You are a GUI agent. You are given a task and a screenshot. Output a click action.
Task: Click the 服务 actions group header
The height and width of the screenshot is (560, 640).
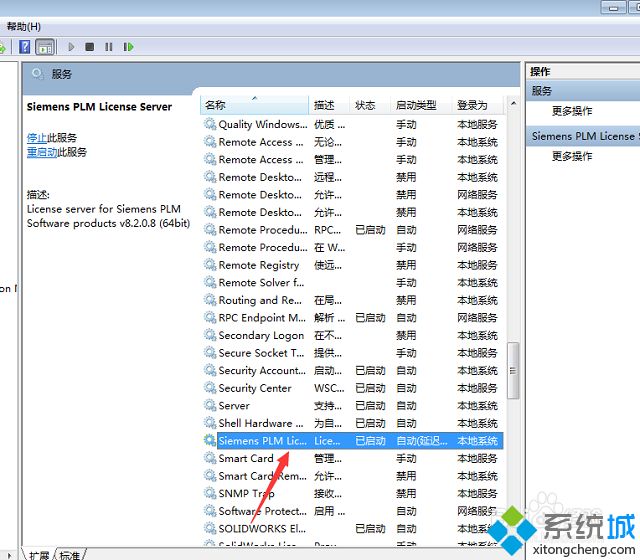[583, 91]
